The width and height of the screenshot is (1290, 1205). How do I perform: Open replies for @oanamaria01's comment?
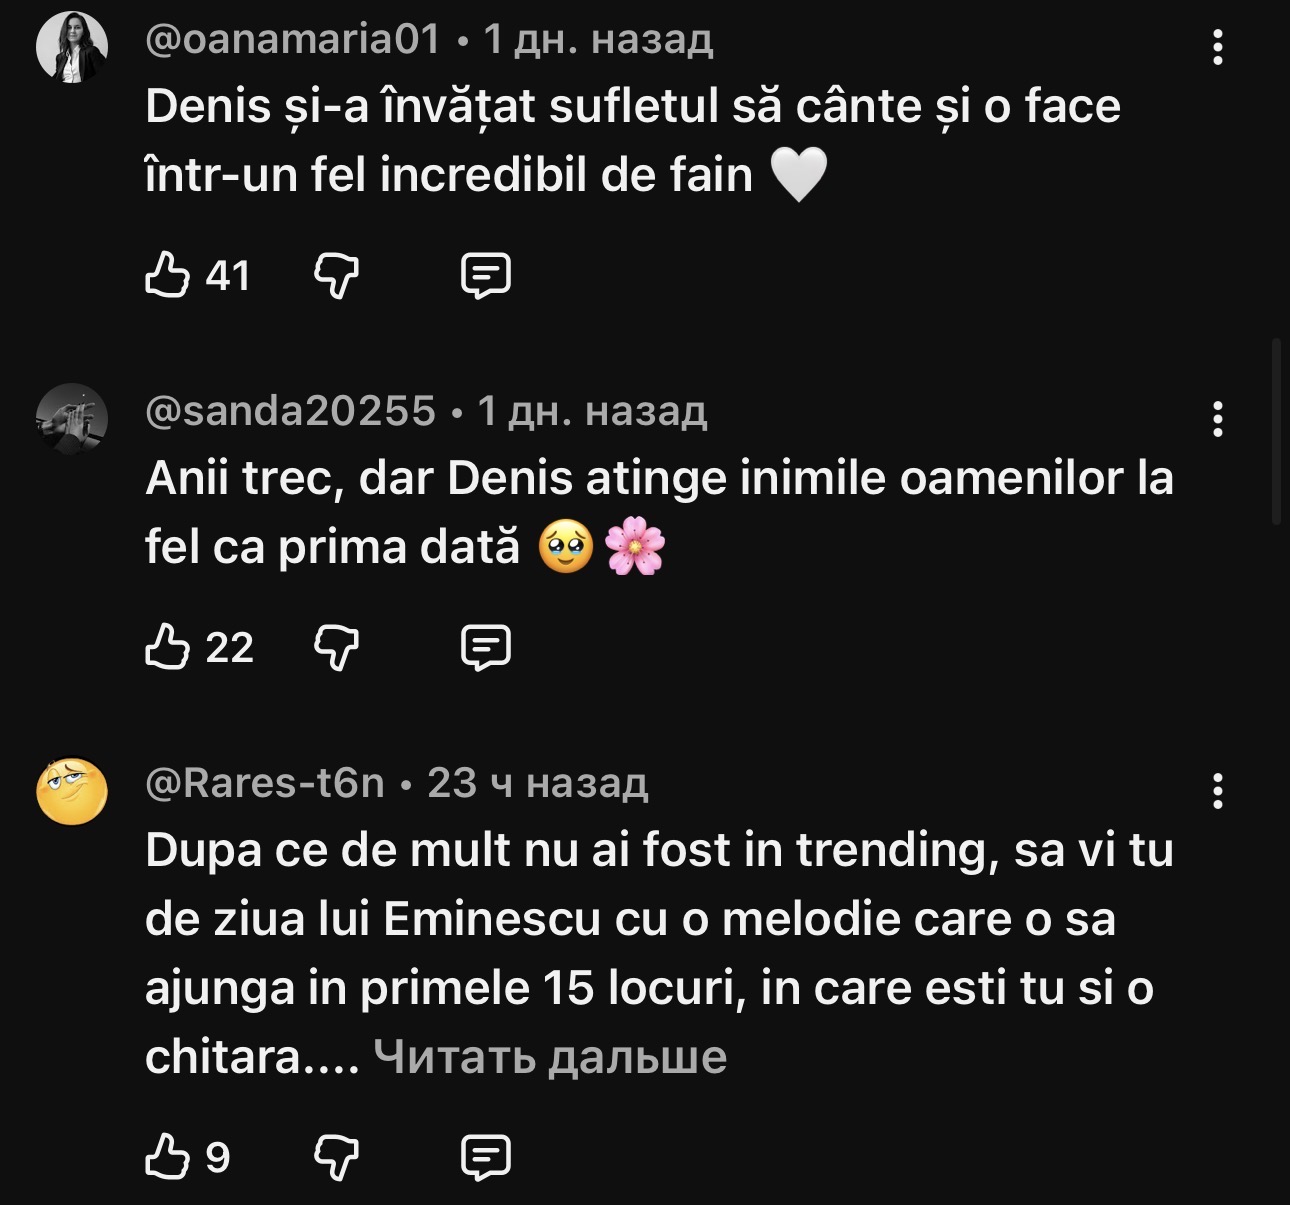coord(486,275)
